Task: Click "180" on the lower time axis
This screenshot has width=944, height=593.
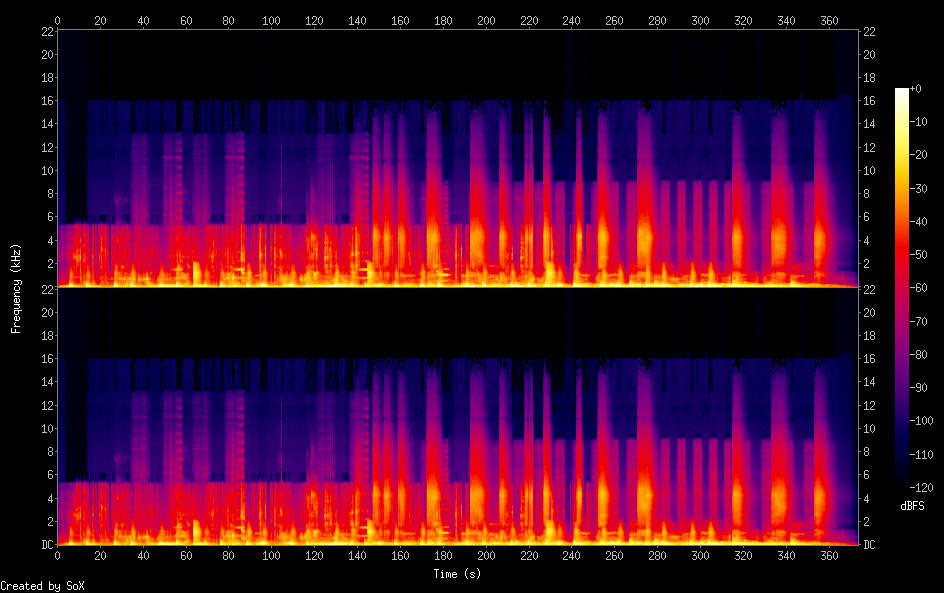Action: tap(443, 556)
